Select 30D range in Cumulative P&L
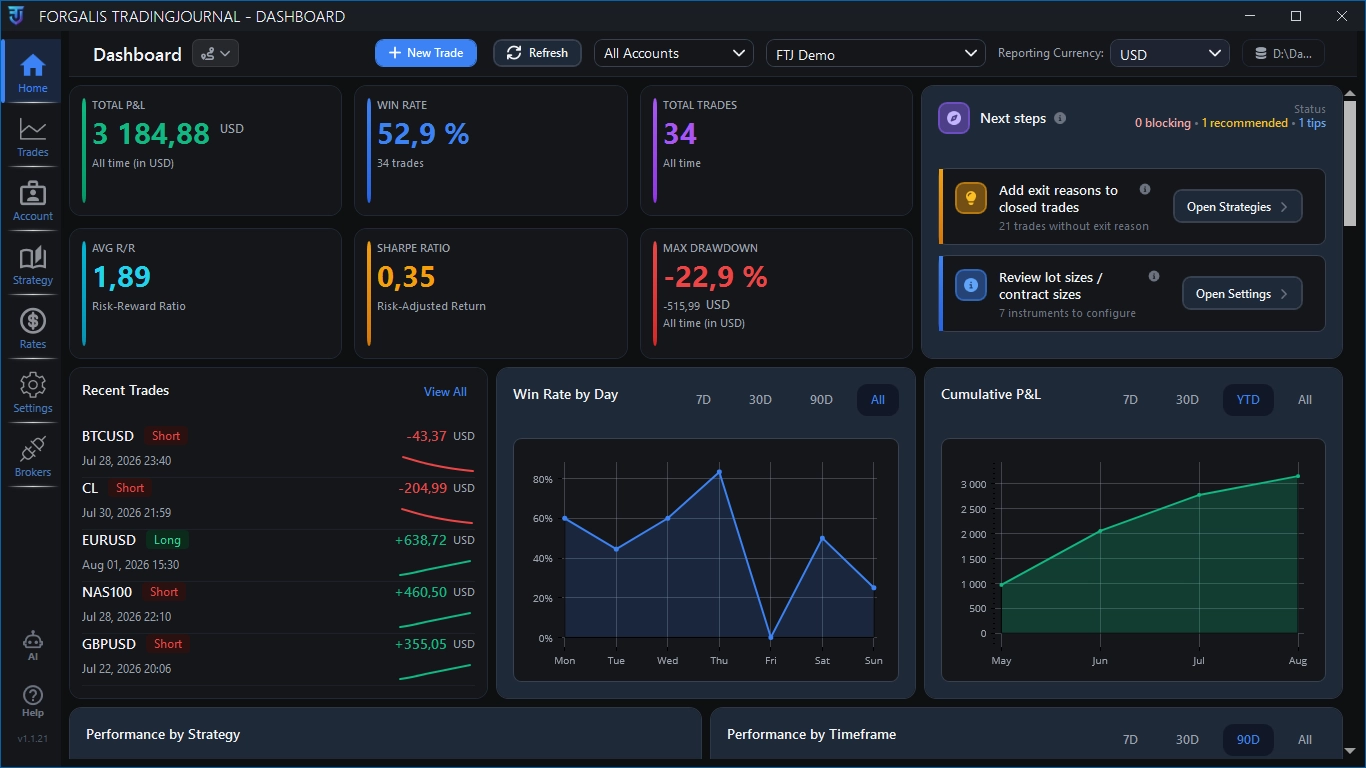Screen dimensions: 1366x768 coord(1187,400)
